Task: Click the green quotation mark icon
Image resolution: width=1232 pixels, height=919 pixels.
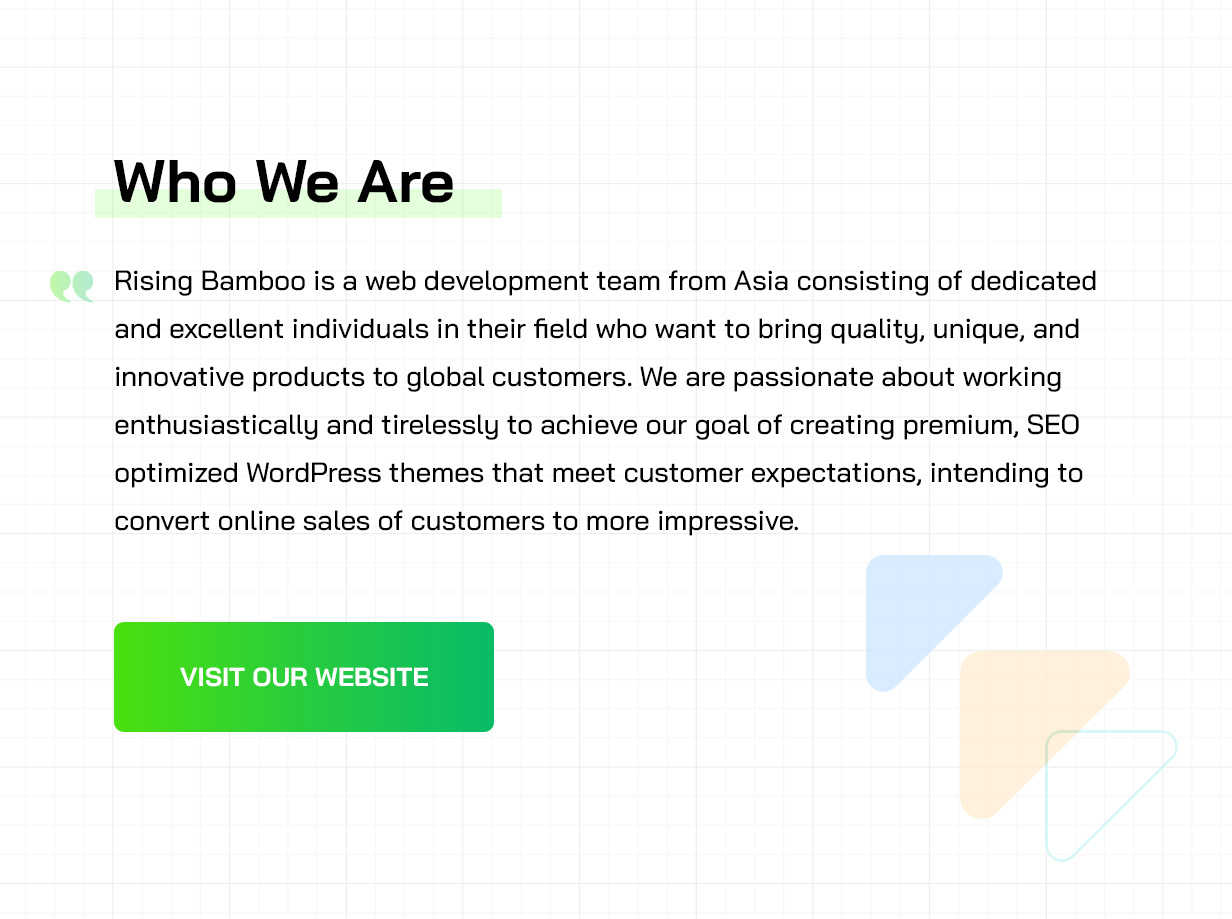Action: click(72, 286)
